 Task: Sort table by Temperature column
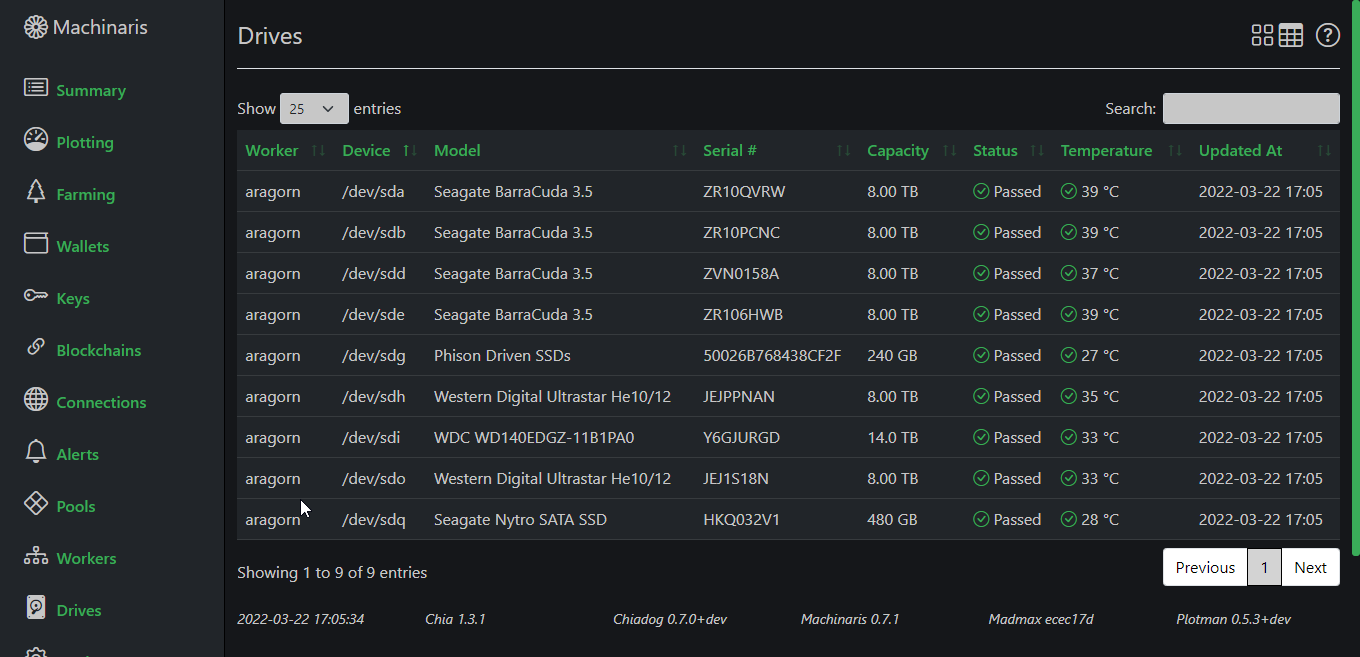click(1122, 150)
